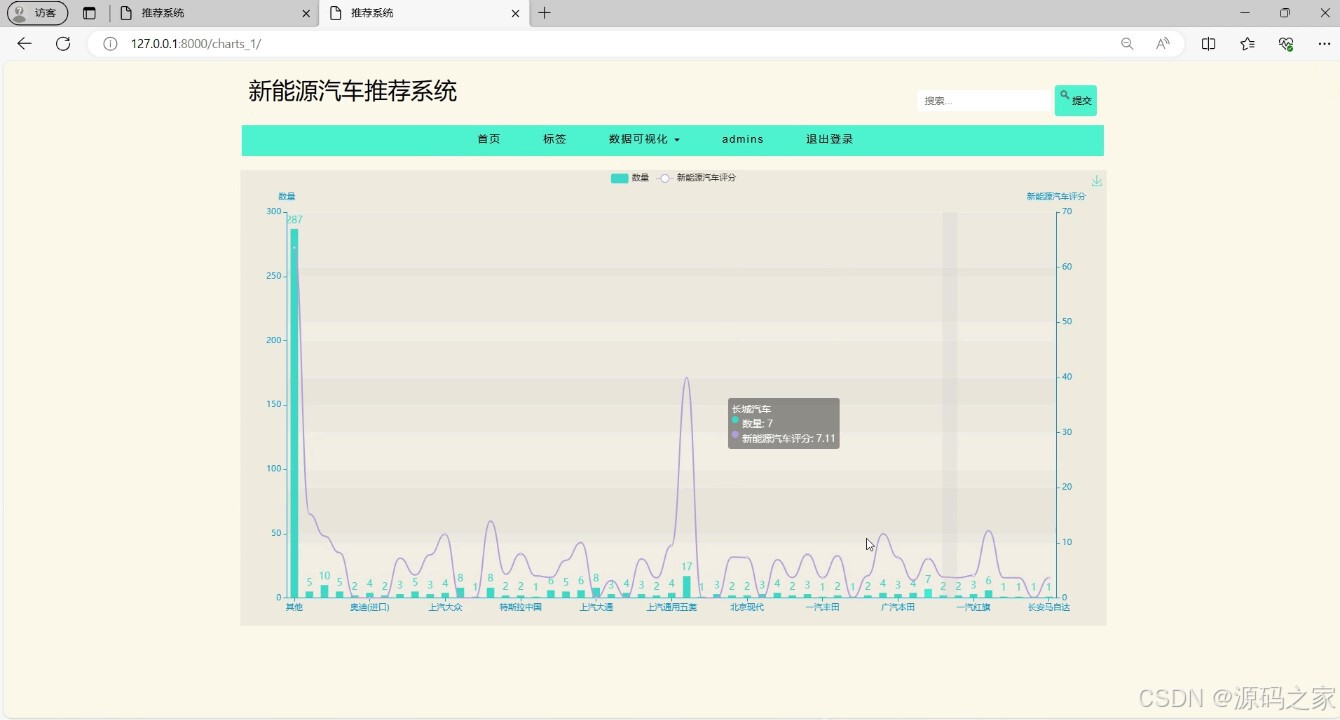Focus the 搜索 search input field
The image size is (1340, 720).
click(984, 101)
